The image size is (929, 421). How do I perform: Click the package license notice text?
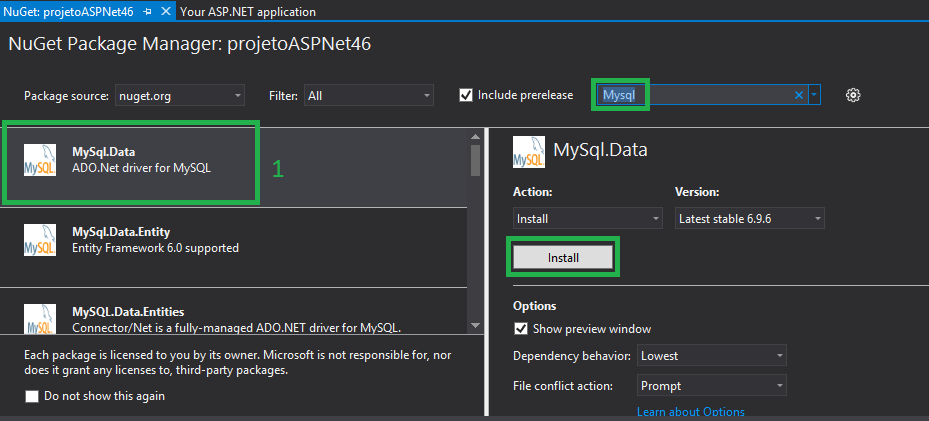[240, 363]
